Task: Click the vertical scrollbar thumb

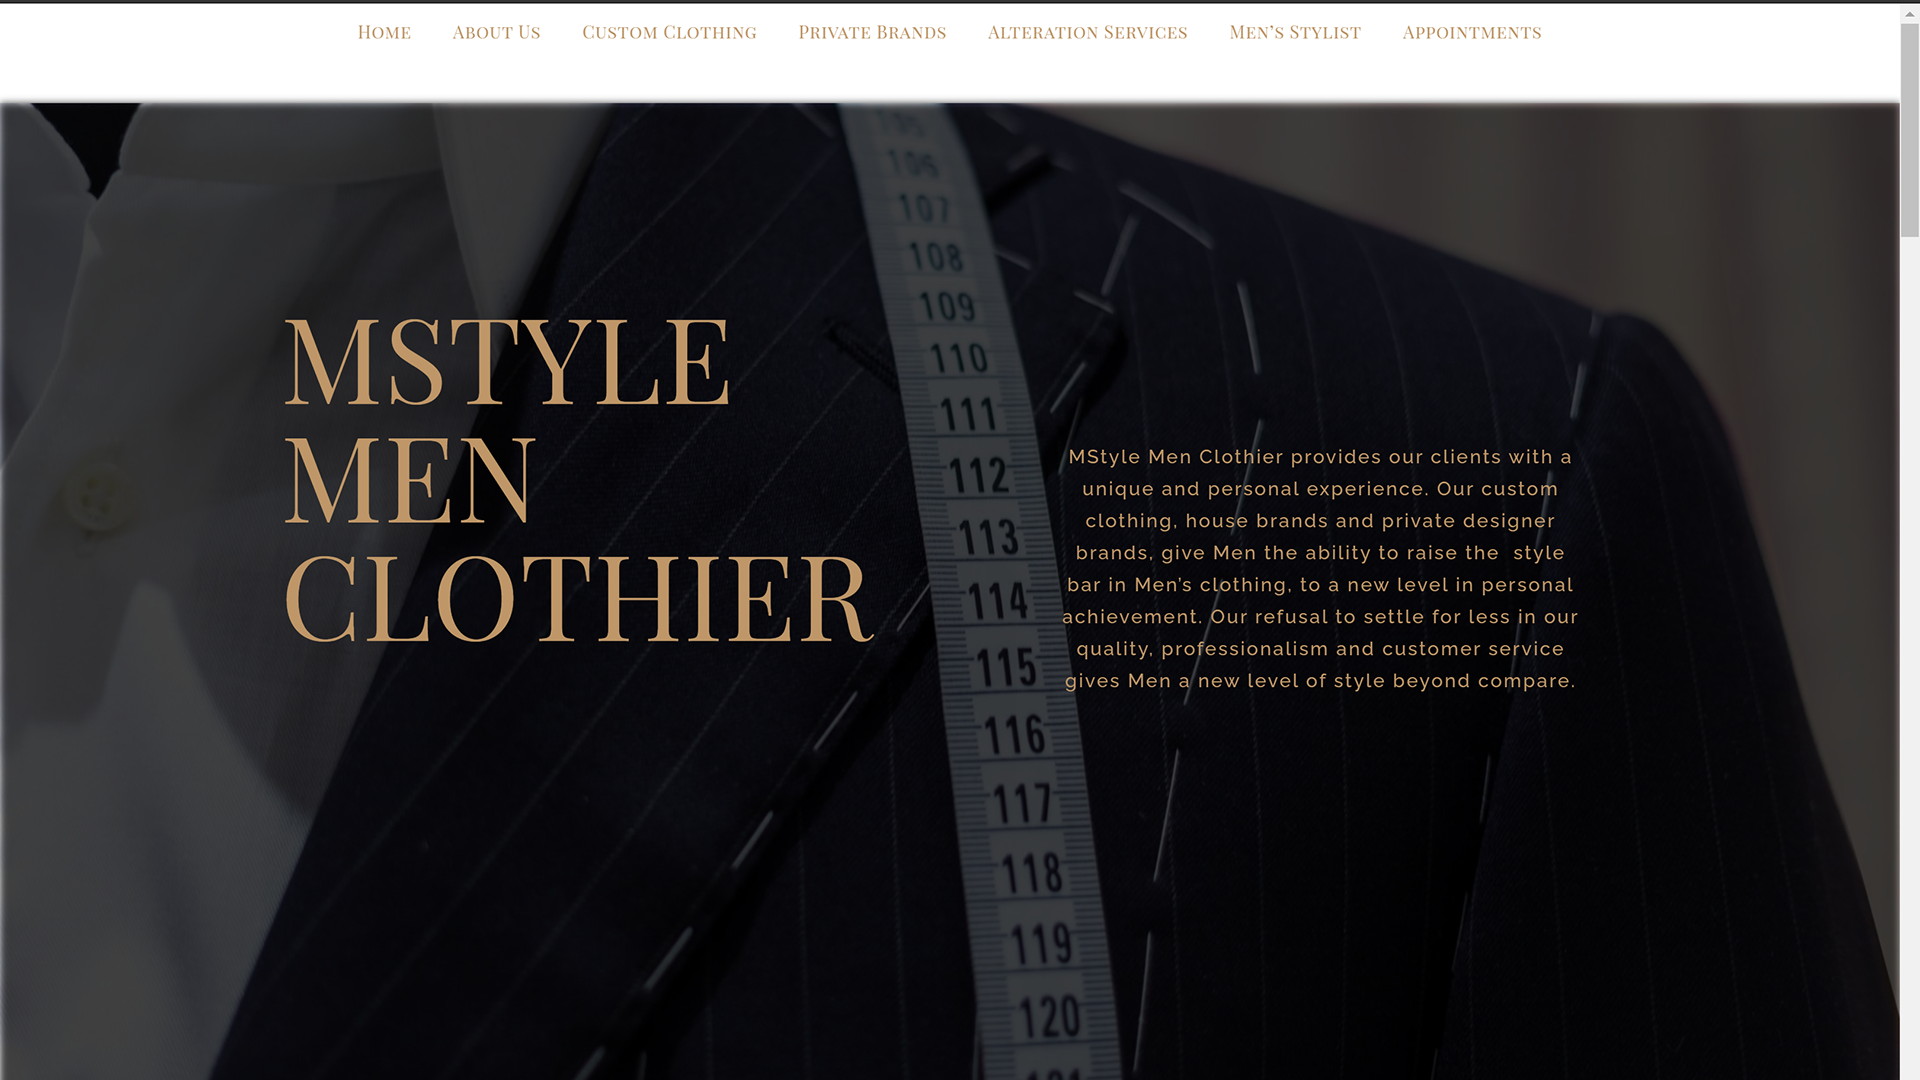Action: (x=1910, y=130)
